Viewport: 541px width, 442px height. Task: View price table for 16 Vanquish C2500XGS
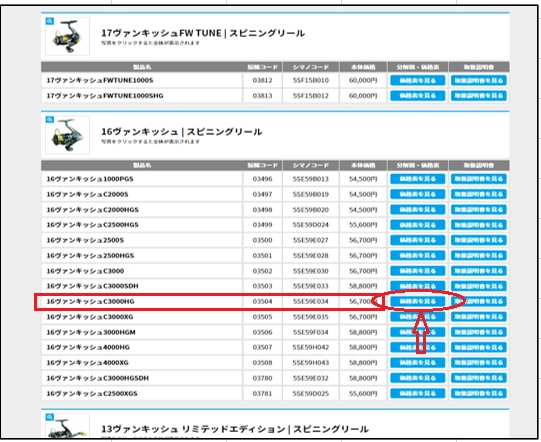tap(417, 393)
